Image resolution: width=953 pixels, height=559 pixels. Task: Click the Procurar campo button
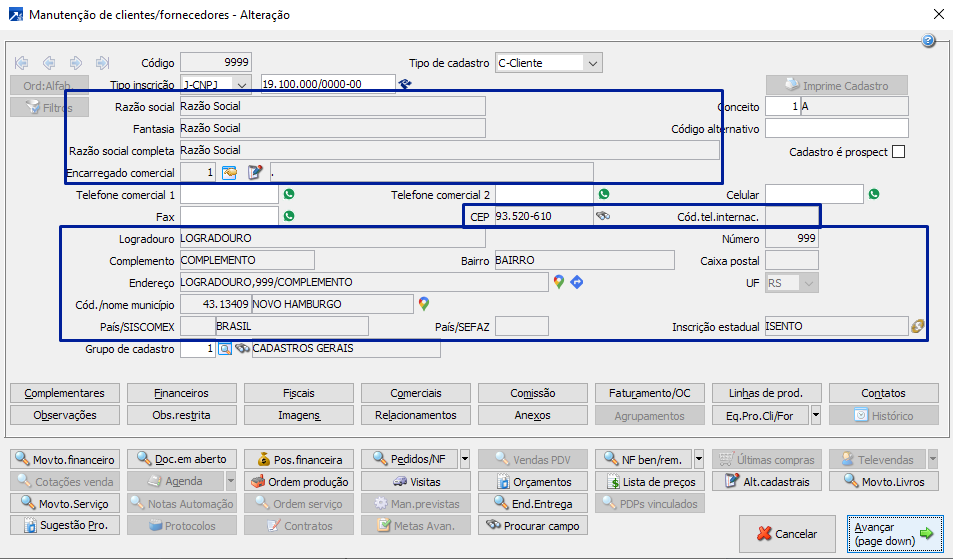[531, 525]
